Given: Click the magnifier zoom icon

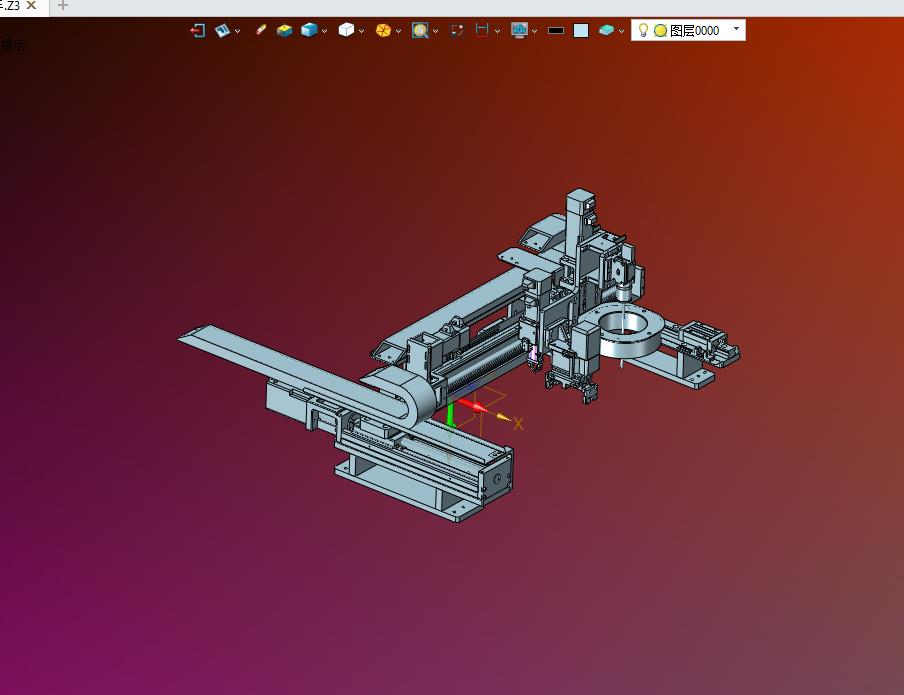Looking at the screenshot, I should [420, 30].
